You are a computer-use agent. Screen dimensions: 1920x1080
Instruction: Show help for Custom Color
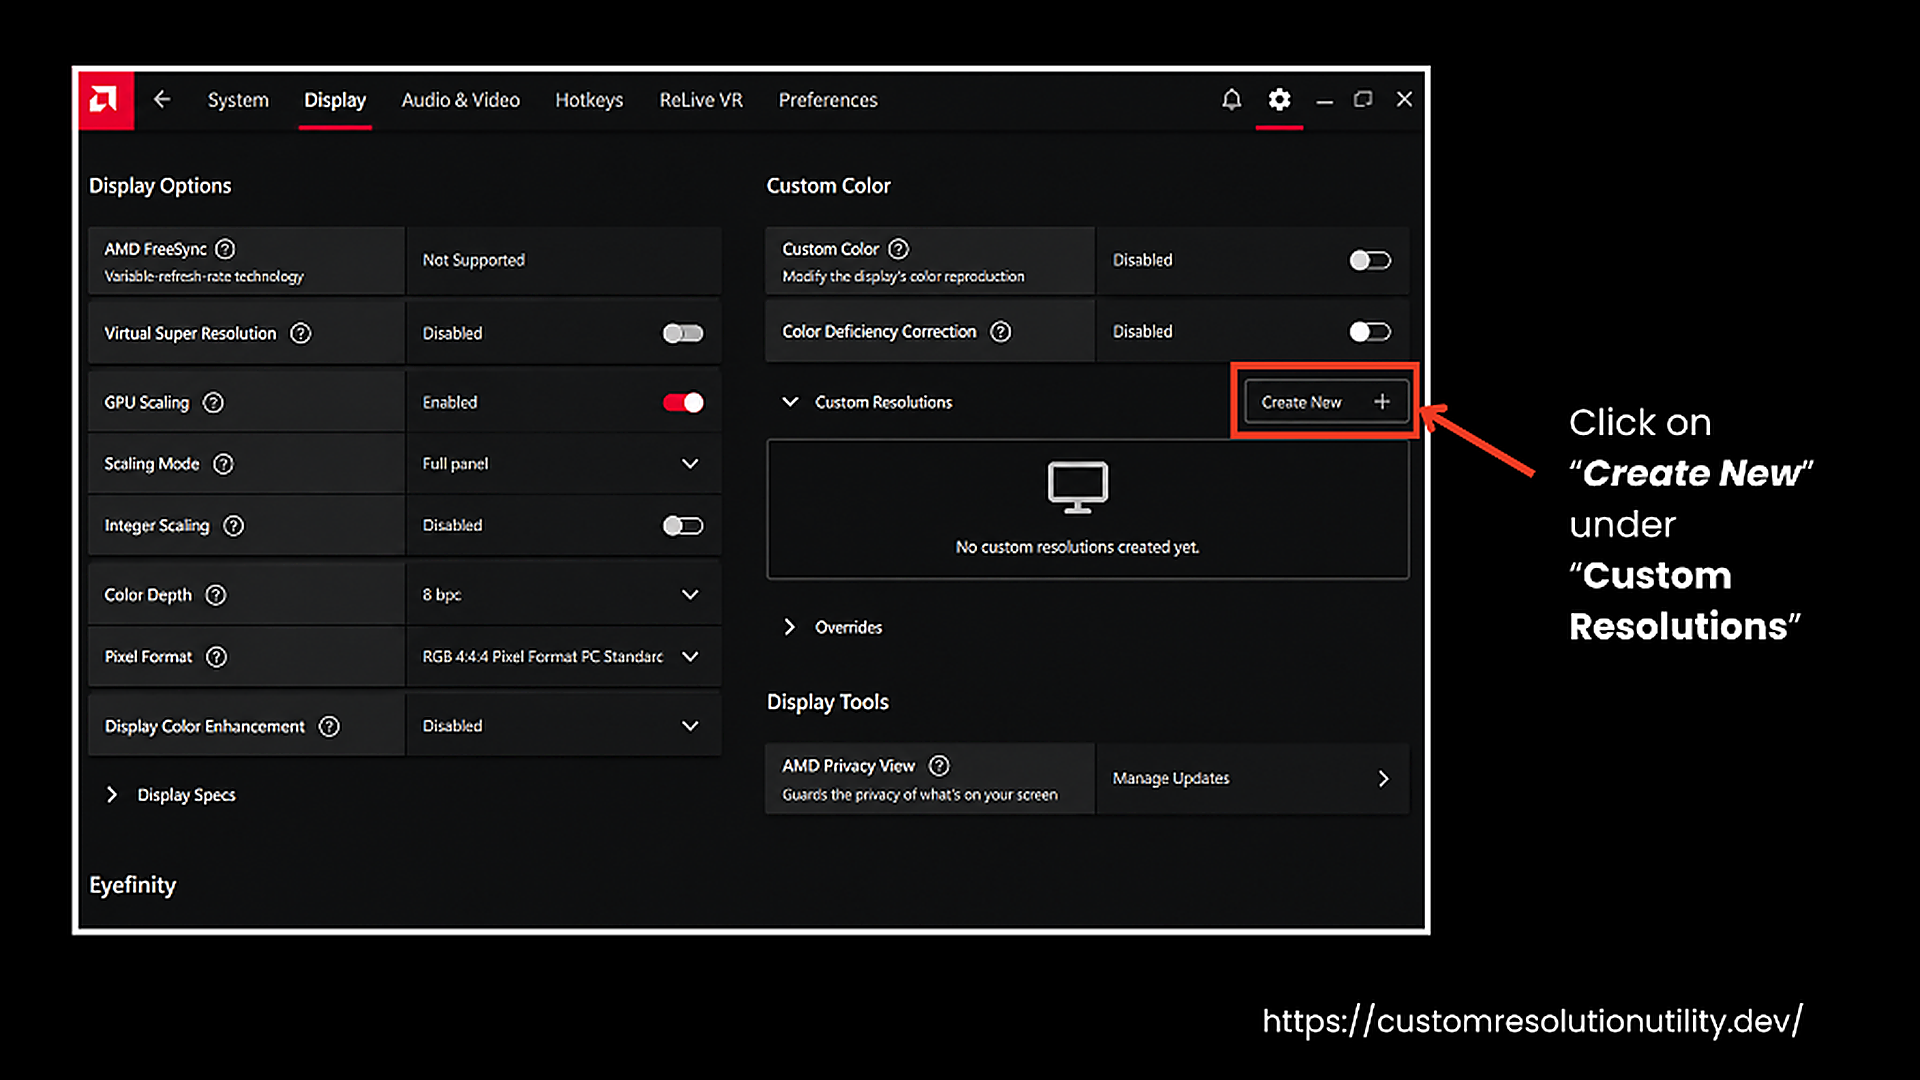tap(899, 249)
